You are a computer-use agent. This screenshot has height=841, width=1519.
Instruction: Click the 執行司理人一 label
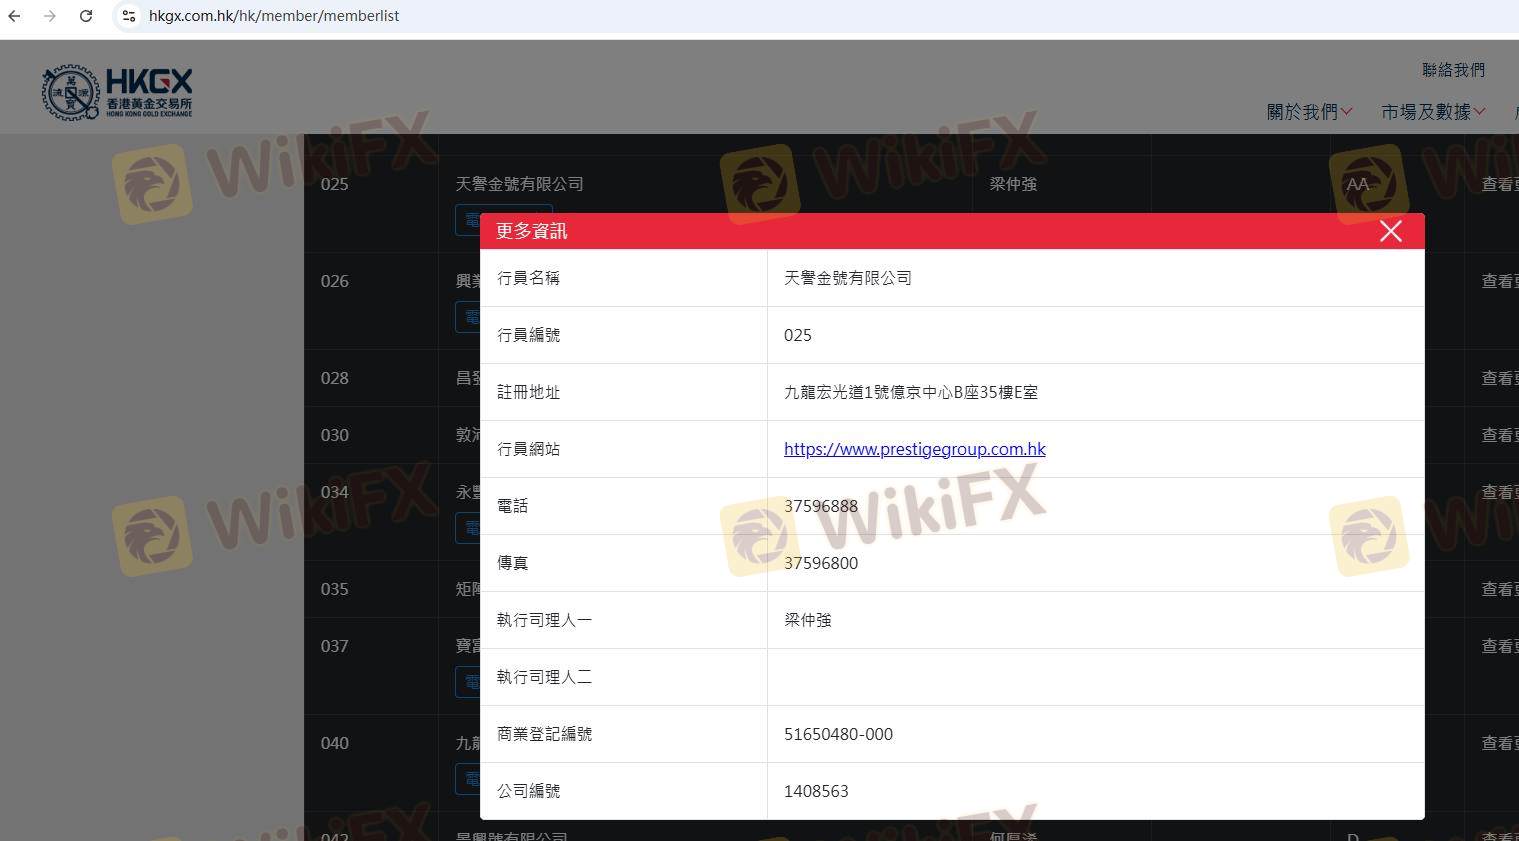pyautogui.click(x=544, y=620)
